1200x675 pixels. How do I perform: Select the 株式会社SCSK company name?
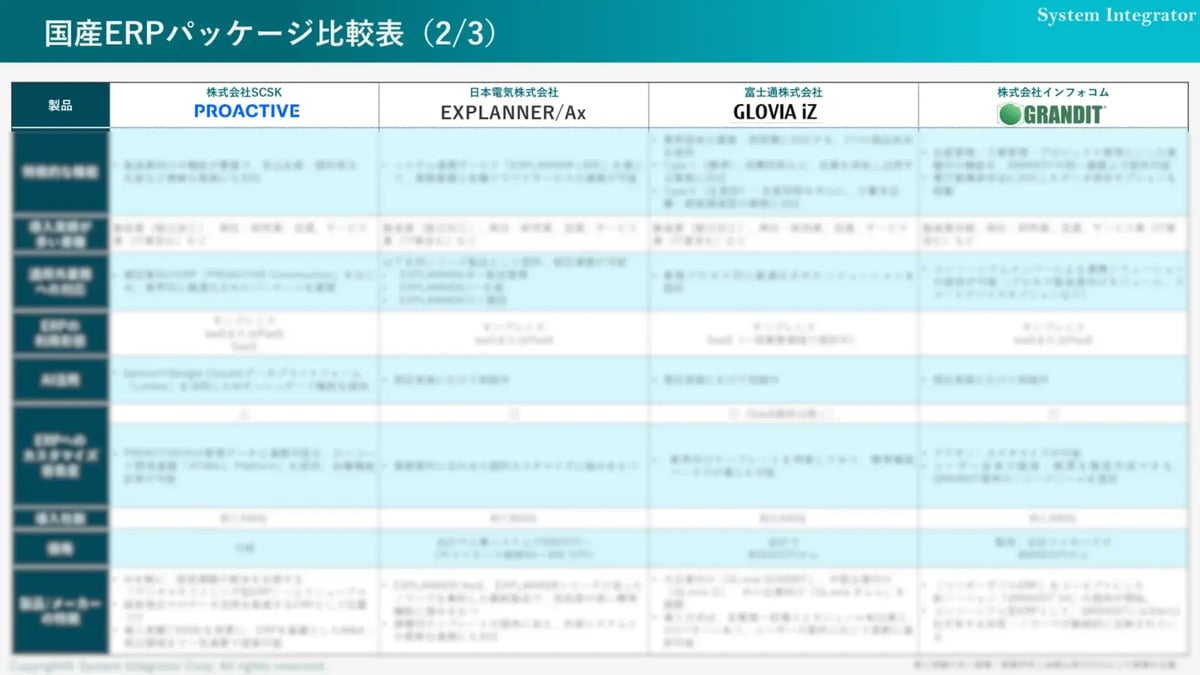pyautogui.click(x=246, y=92)
